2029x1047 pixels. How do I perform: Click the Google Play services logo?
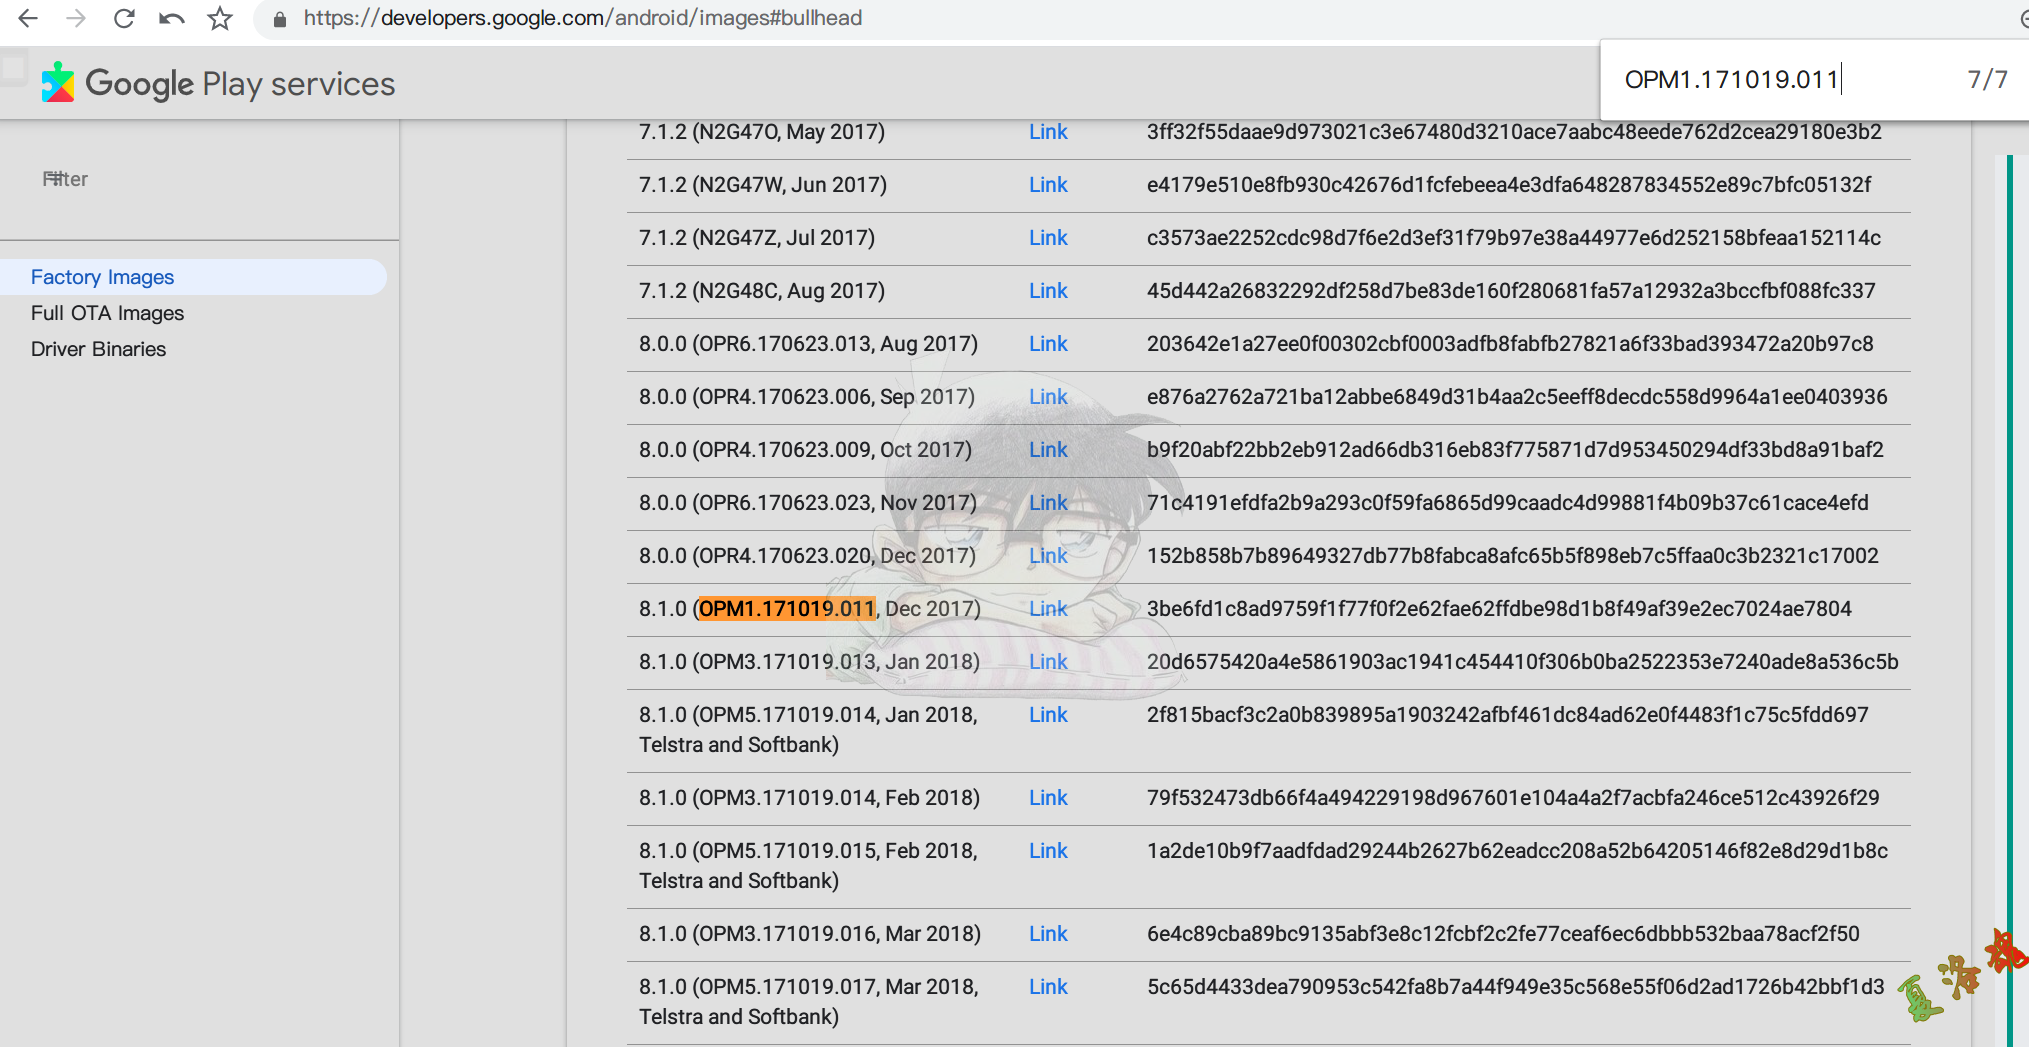[x=219, y=84]
